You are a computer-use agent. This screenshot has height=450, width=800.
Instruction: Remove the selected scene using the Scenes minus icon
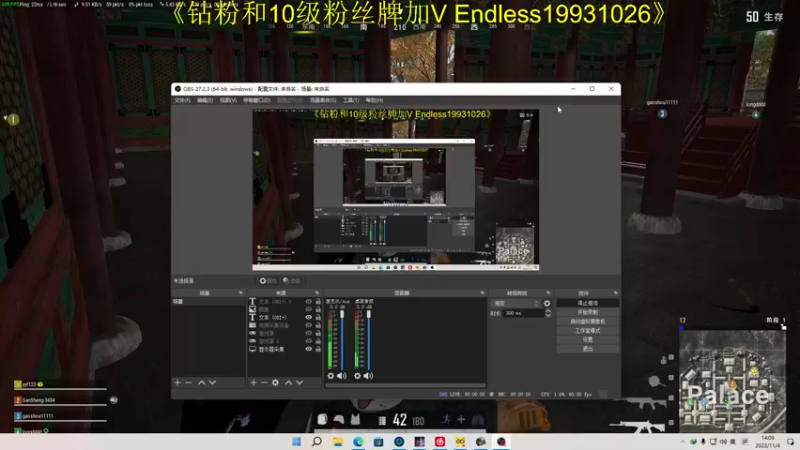pos(188,382)
